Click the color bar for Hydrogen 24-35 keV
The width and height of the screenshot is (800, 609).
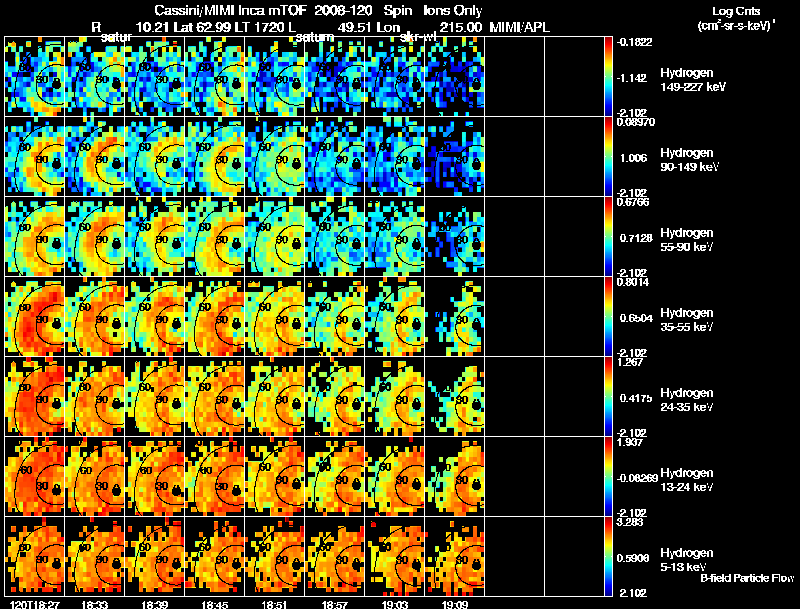pyautogui.click(x=608, y=397)
